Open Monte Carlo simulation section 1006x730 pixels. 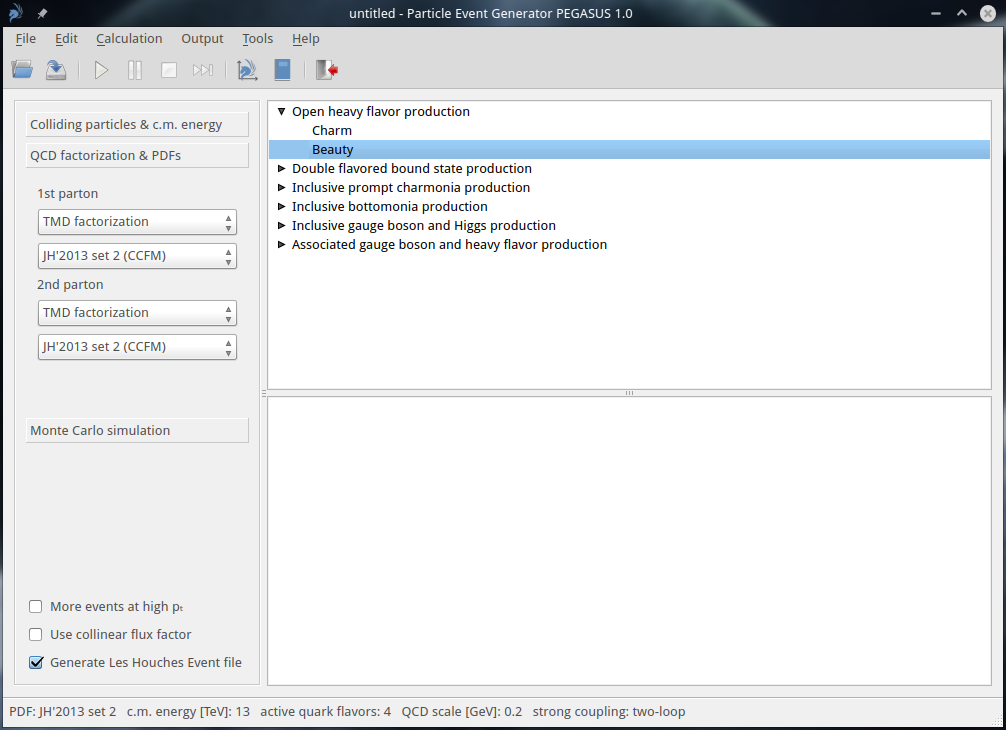(137, 430)
